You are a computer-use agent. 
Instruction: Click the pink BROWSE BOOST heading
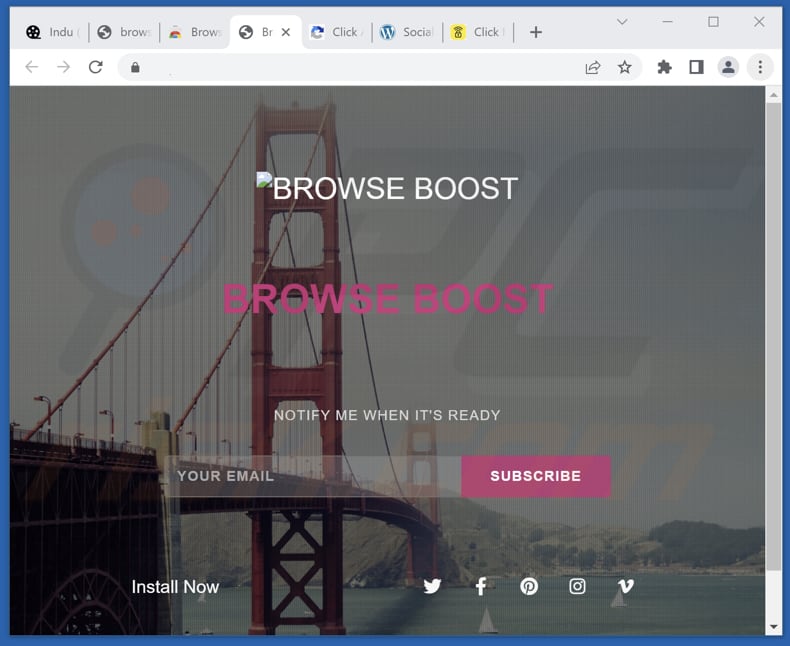pyautogui.click(x=388, y=299)
